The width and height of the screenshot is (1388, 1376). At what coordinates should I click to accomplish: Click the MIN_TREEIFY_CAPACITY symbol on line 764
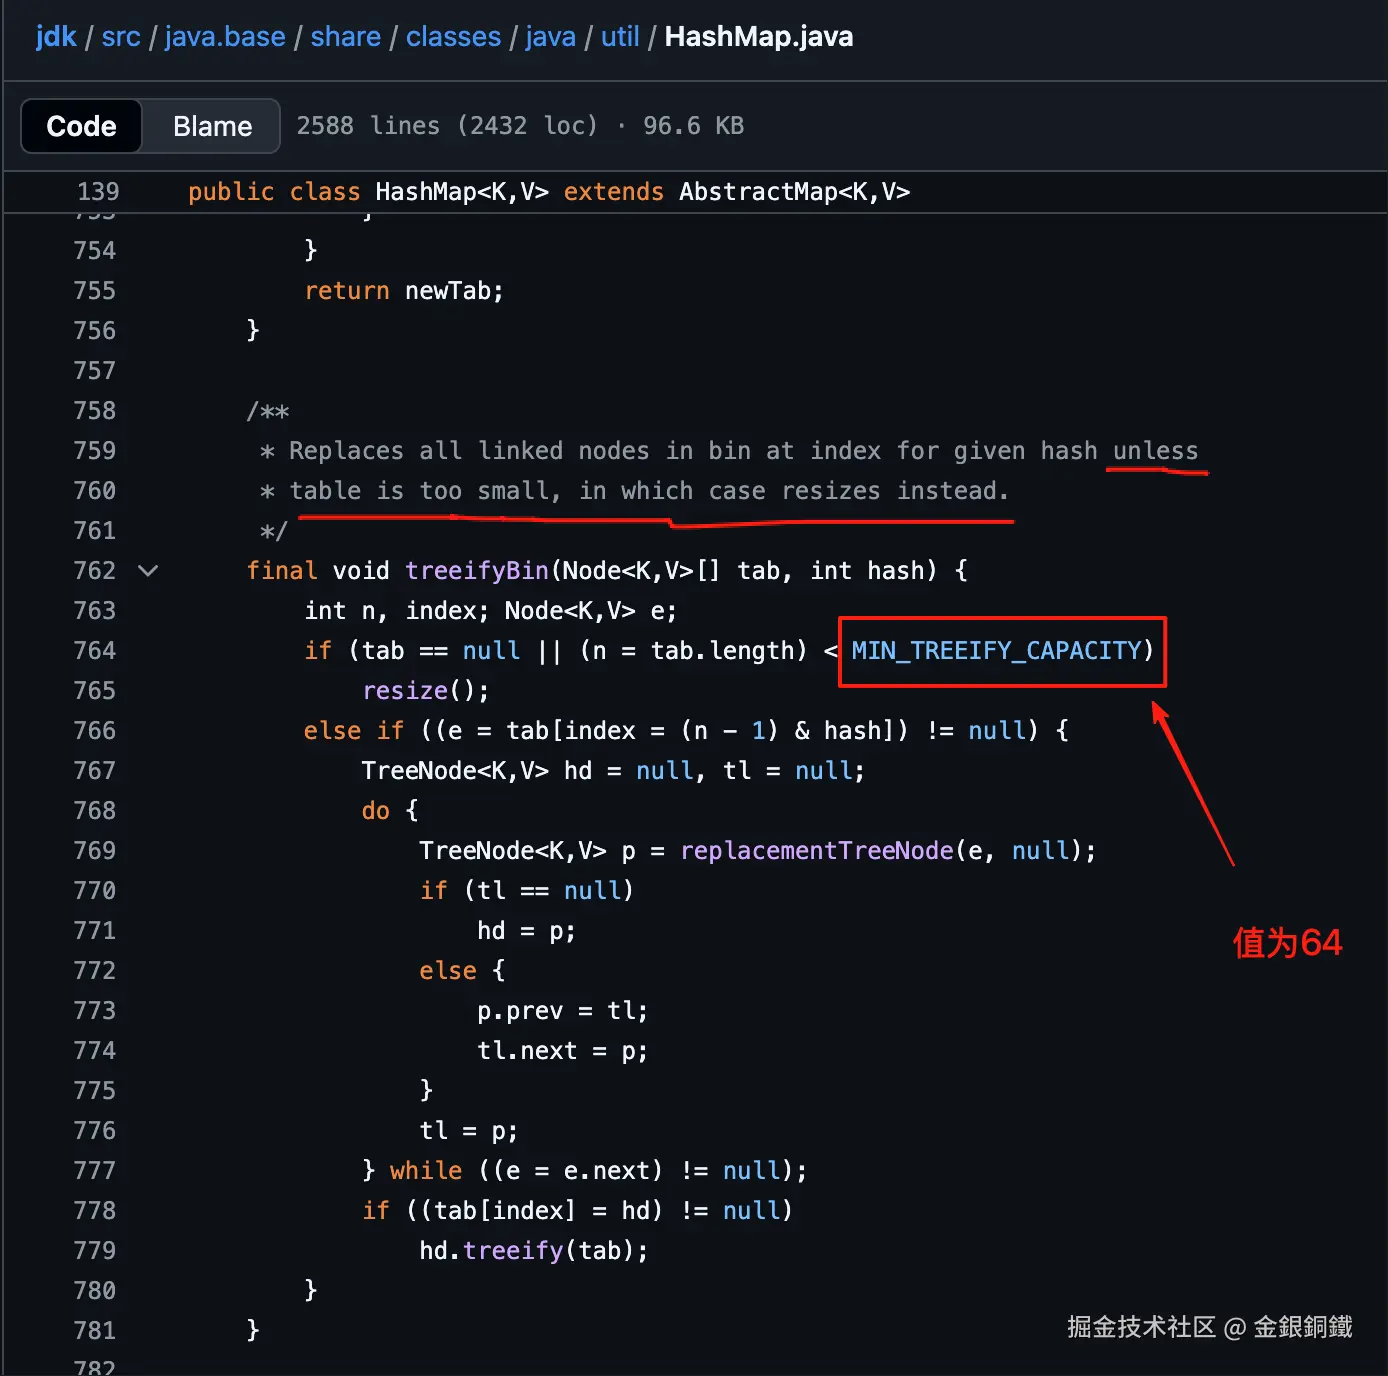996,651
